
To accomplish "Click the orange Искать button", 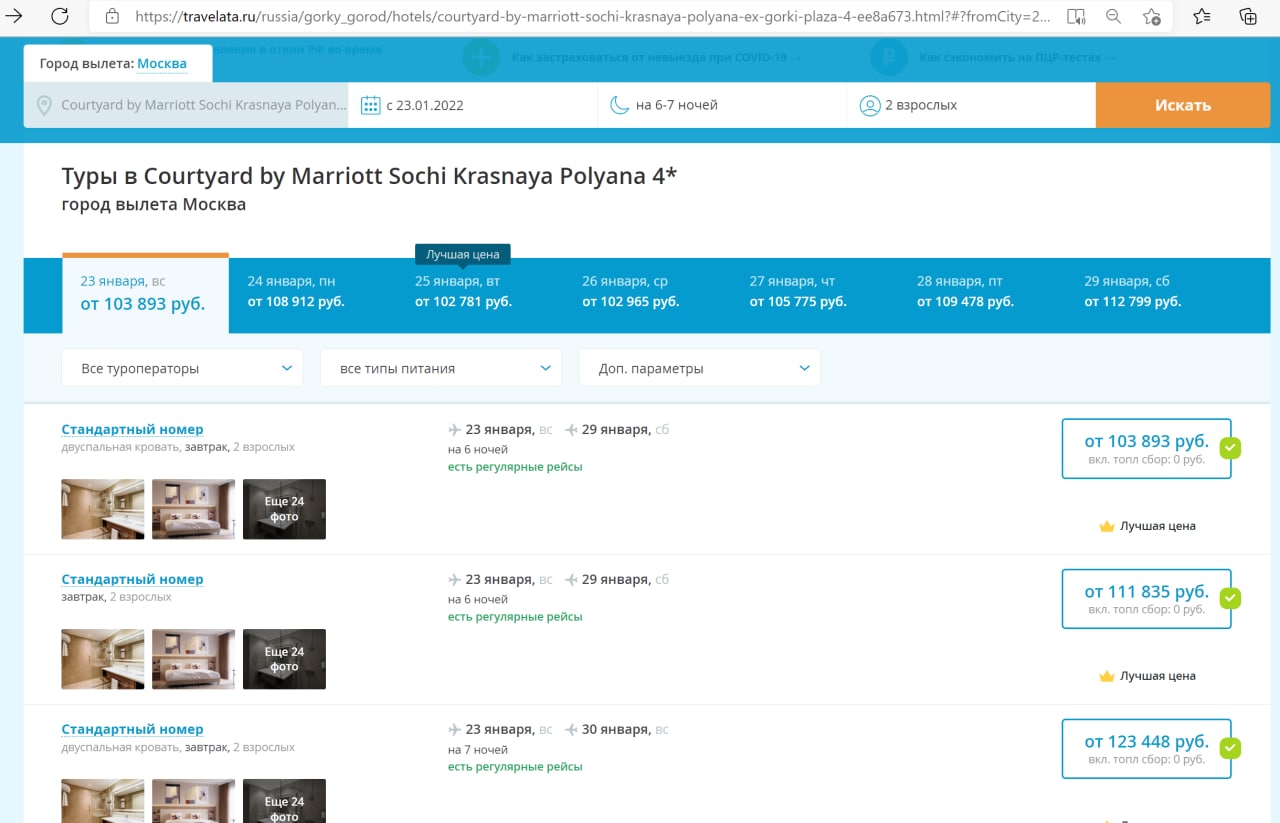I will tap(1183, 105).
